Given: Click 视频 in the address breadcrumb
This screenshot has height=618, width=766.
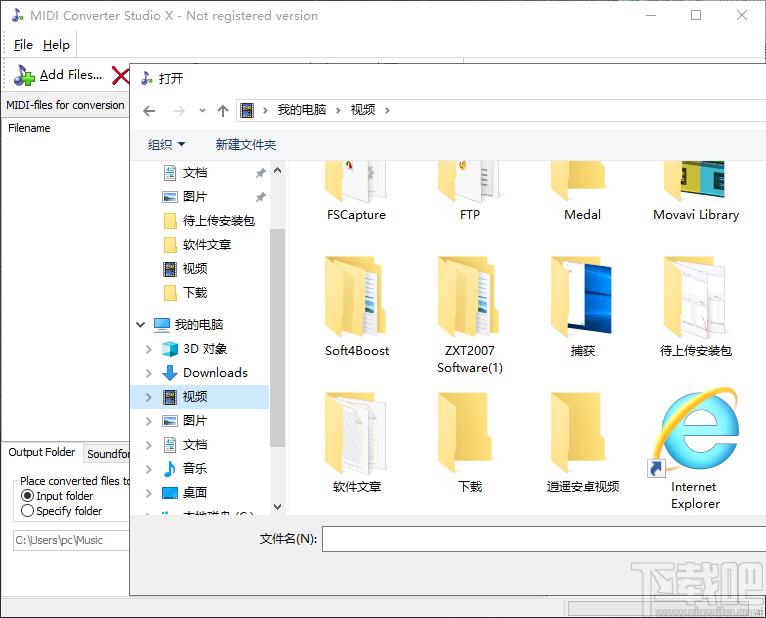Looking at the screenshot, I should [363, 110].
